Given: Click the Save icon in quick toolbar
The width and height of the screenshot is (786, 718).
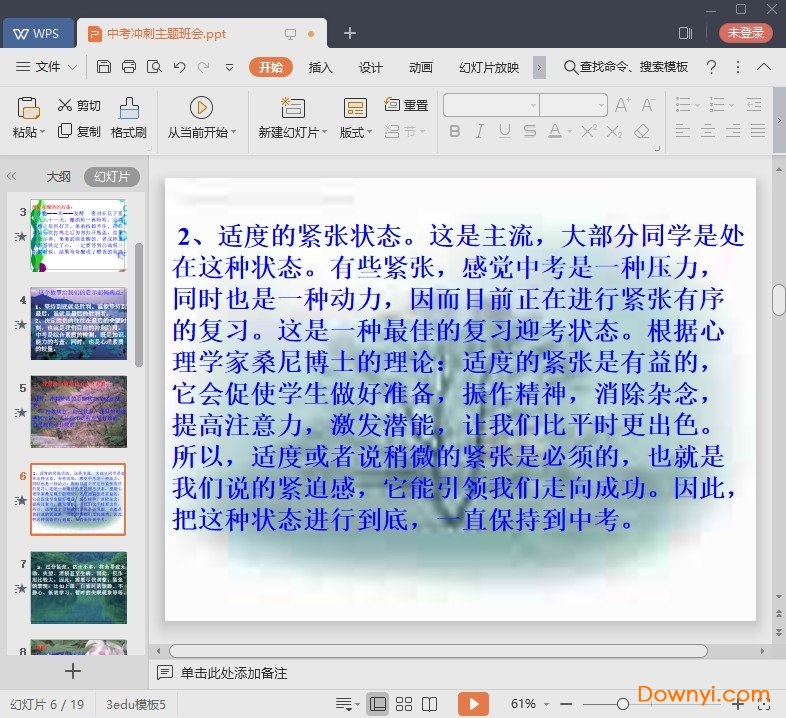Looking at the screenshot, I should pyautogui.click(x=104, y=67).
